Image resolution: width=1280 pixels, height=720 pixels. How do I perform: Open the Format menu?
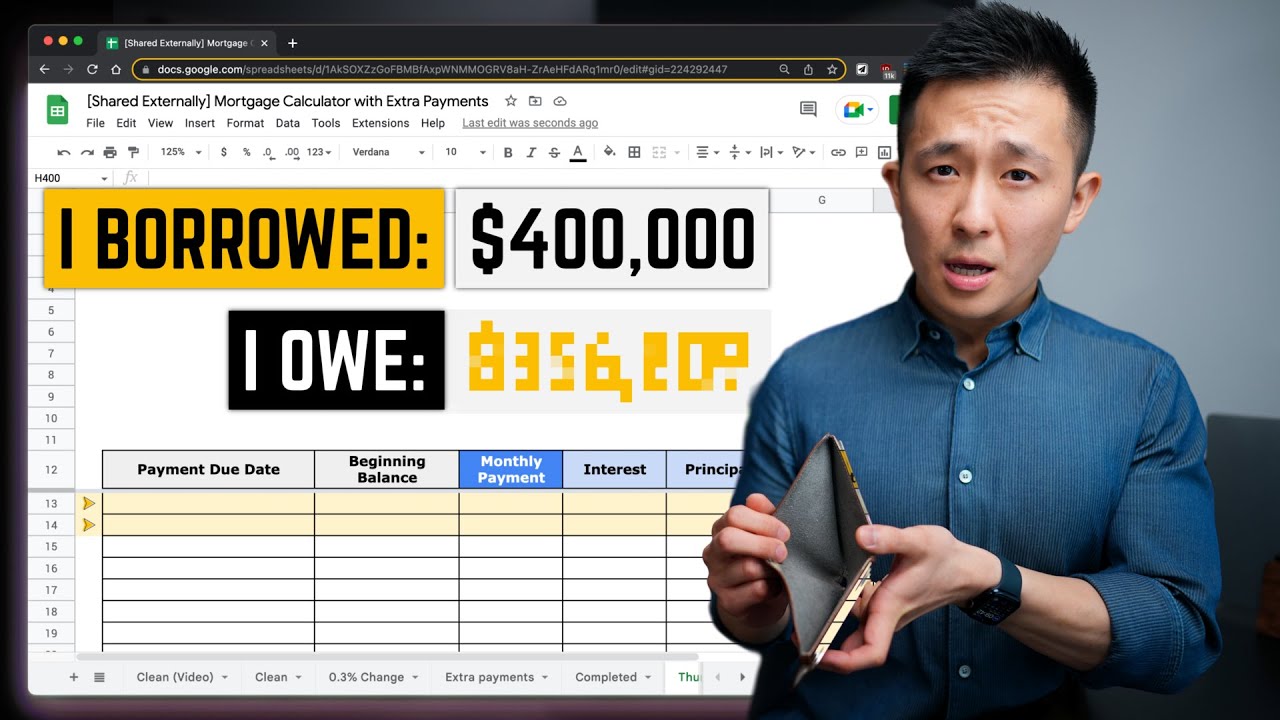pos(245,123)
